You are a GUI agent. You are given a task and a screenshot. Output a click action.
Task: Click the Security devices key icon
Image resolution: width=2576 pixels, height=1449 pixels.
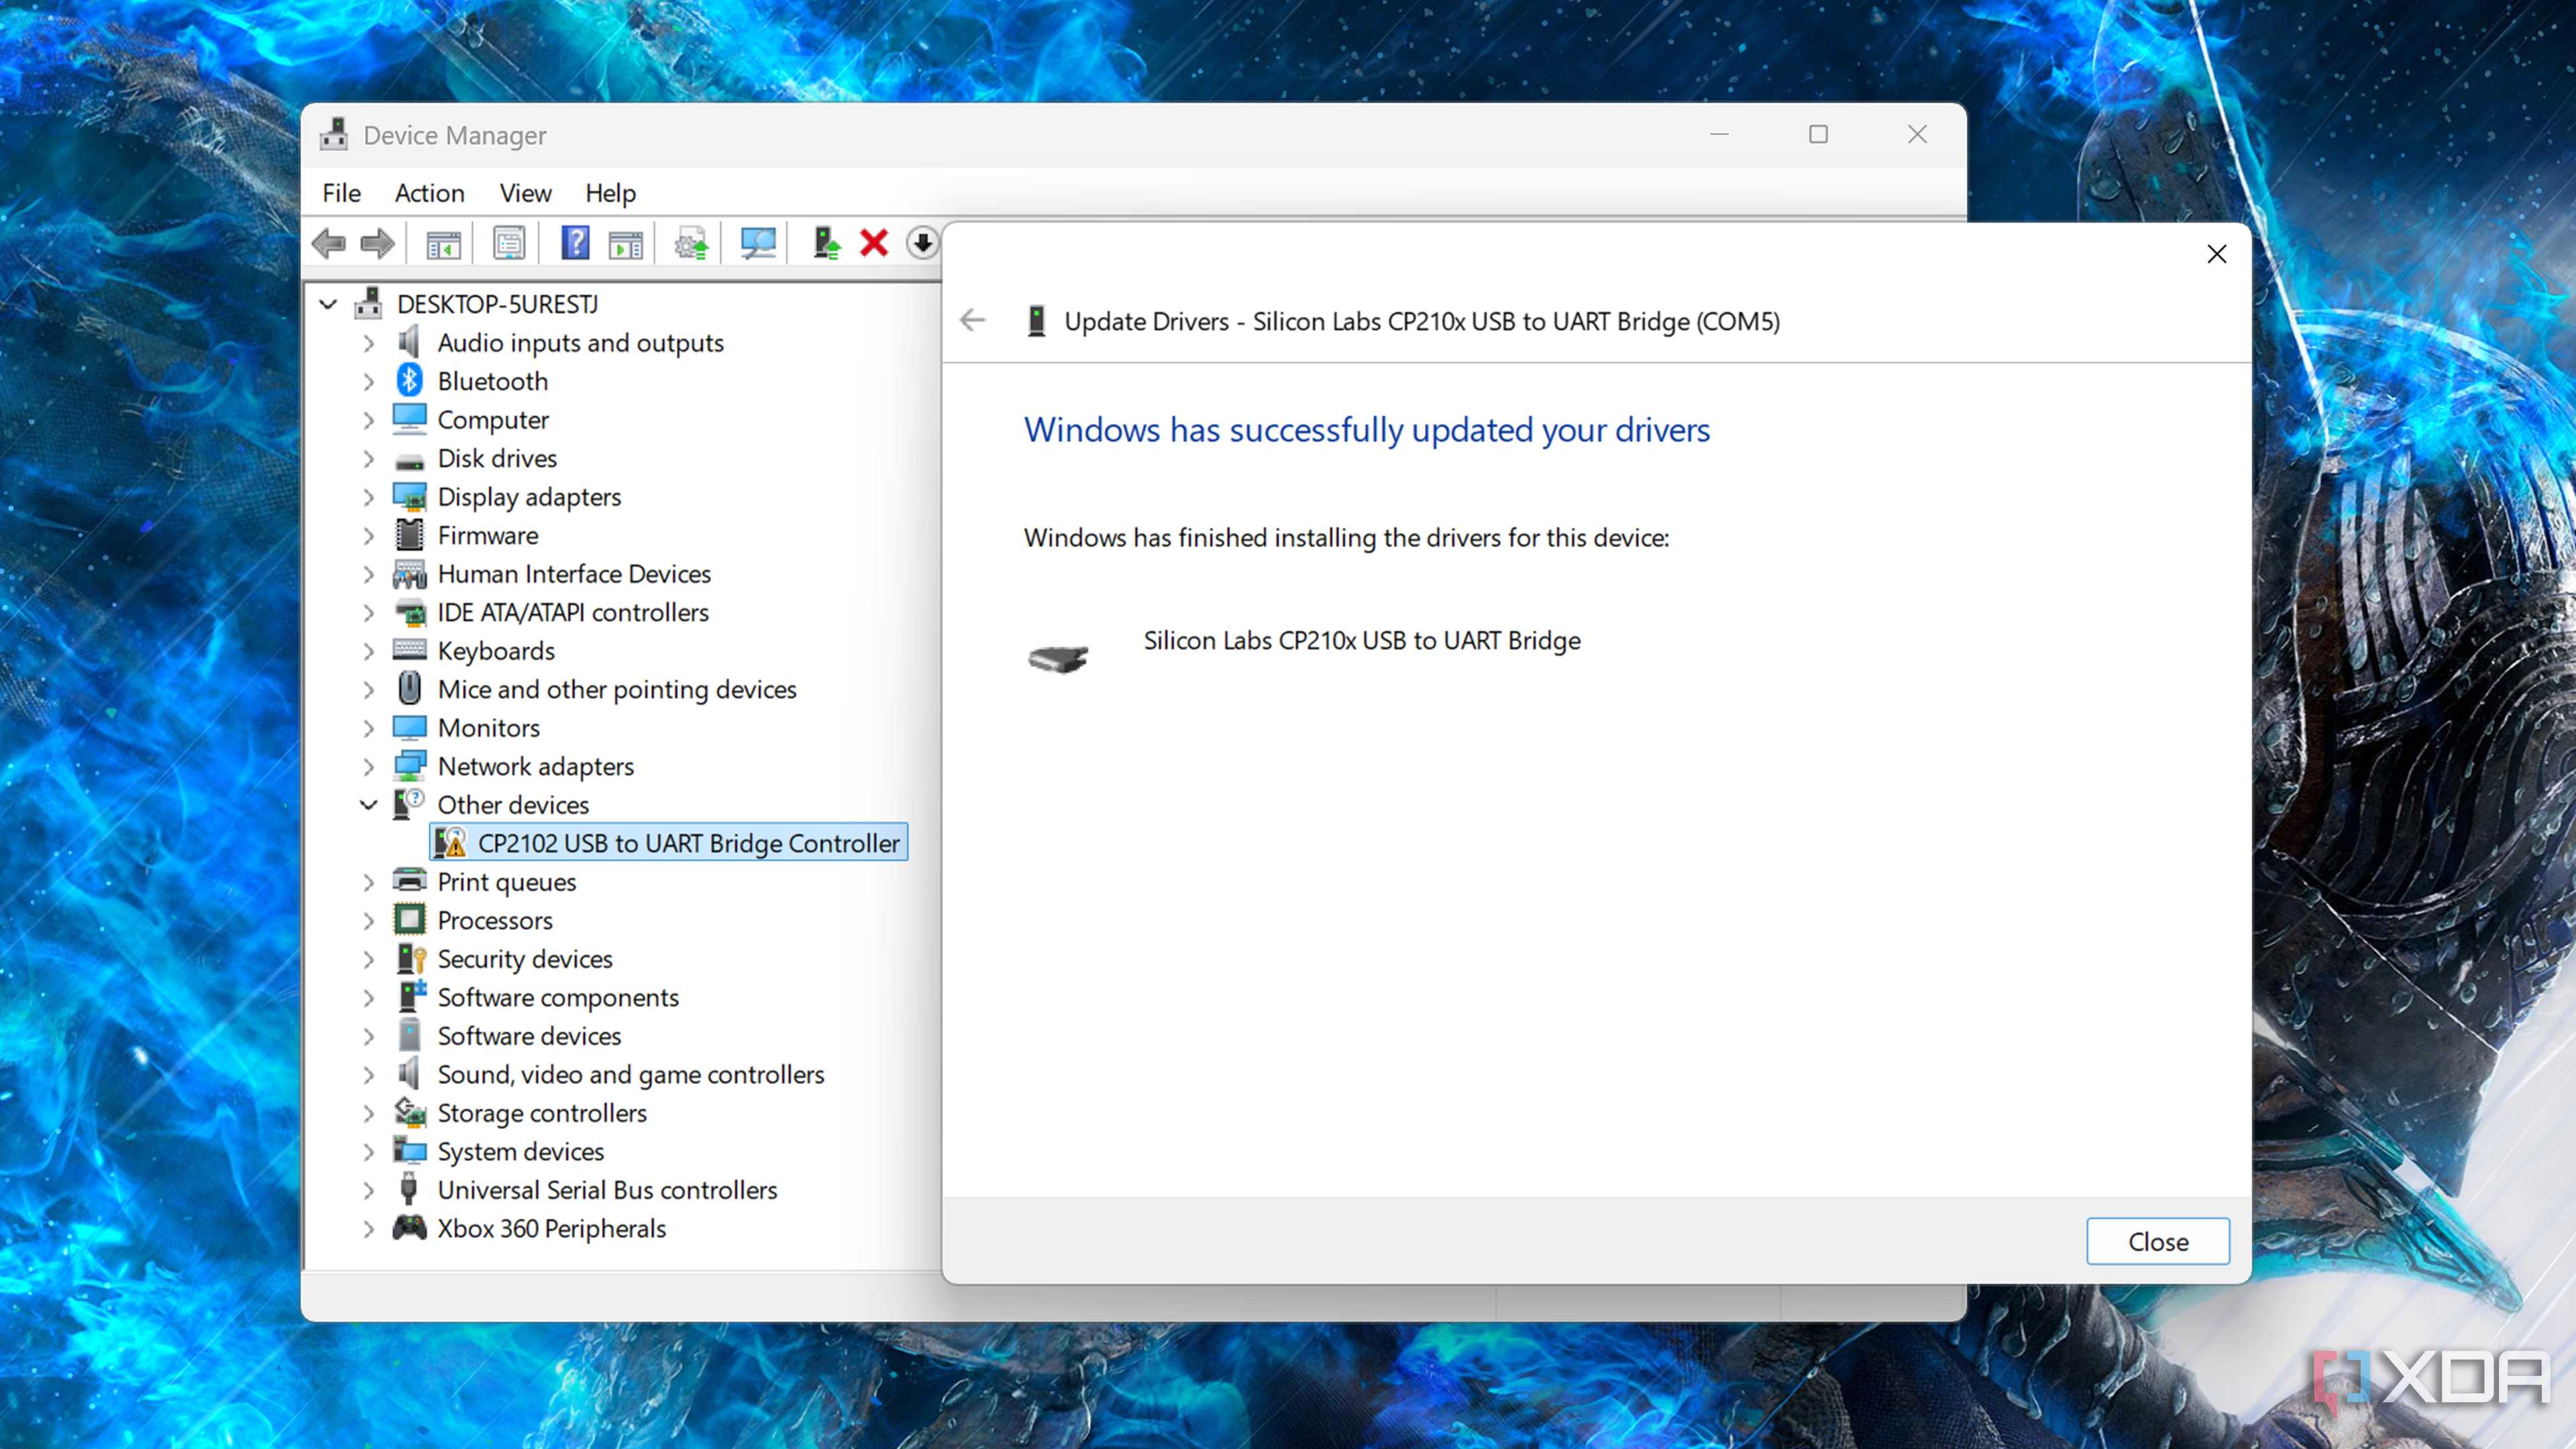(x=410, y=958)
